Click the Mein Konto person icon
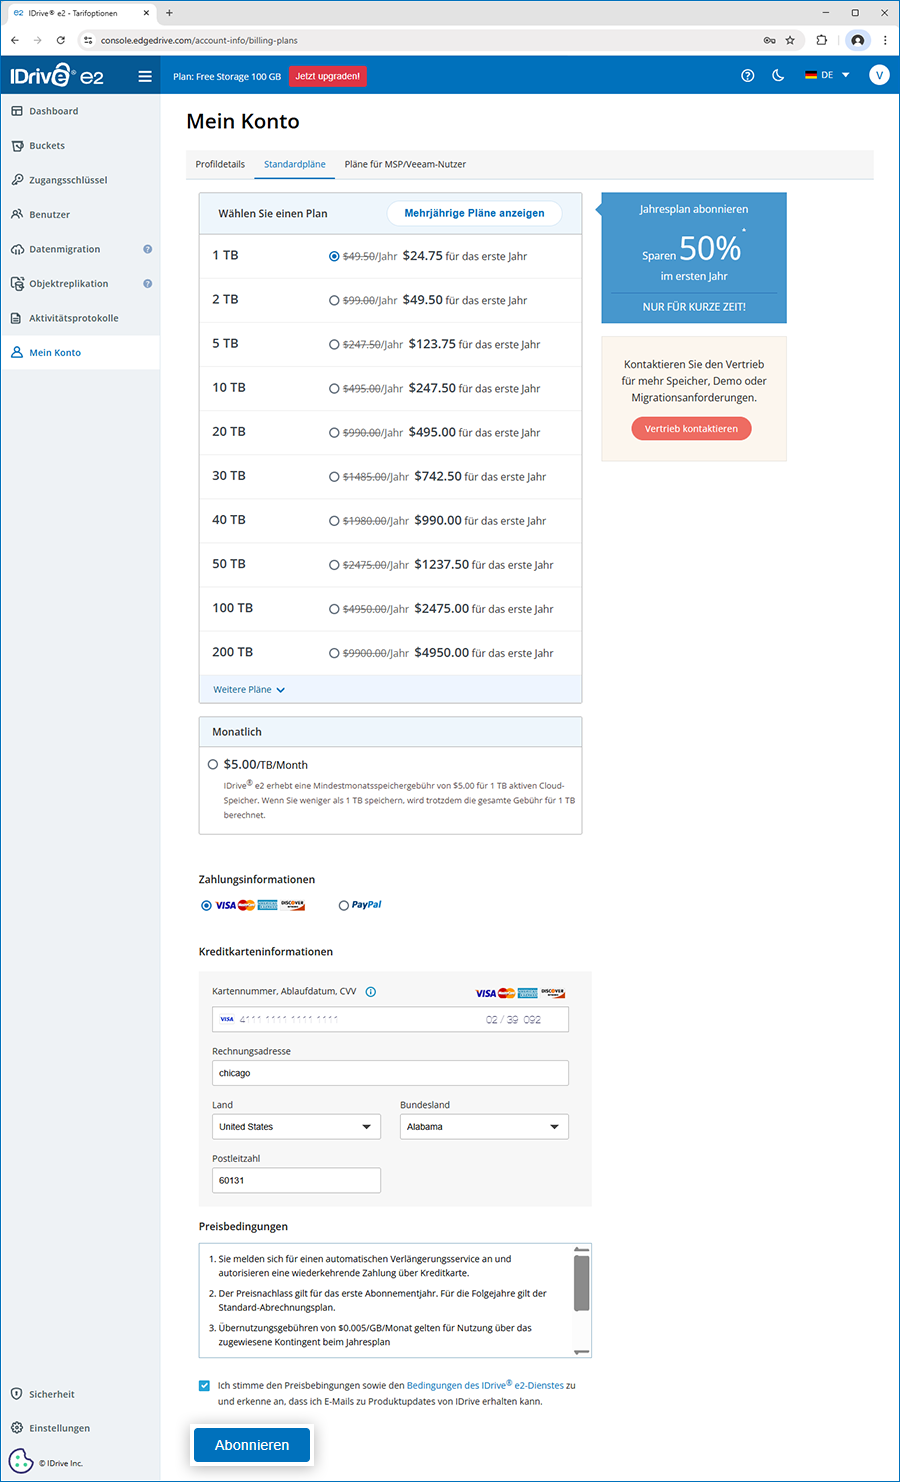Viewport: 900px width, 1482px height. coord(17,353)
